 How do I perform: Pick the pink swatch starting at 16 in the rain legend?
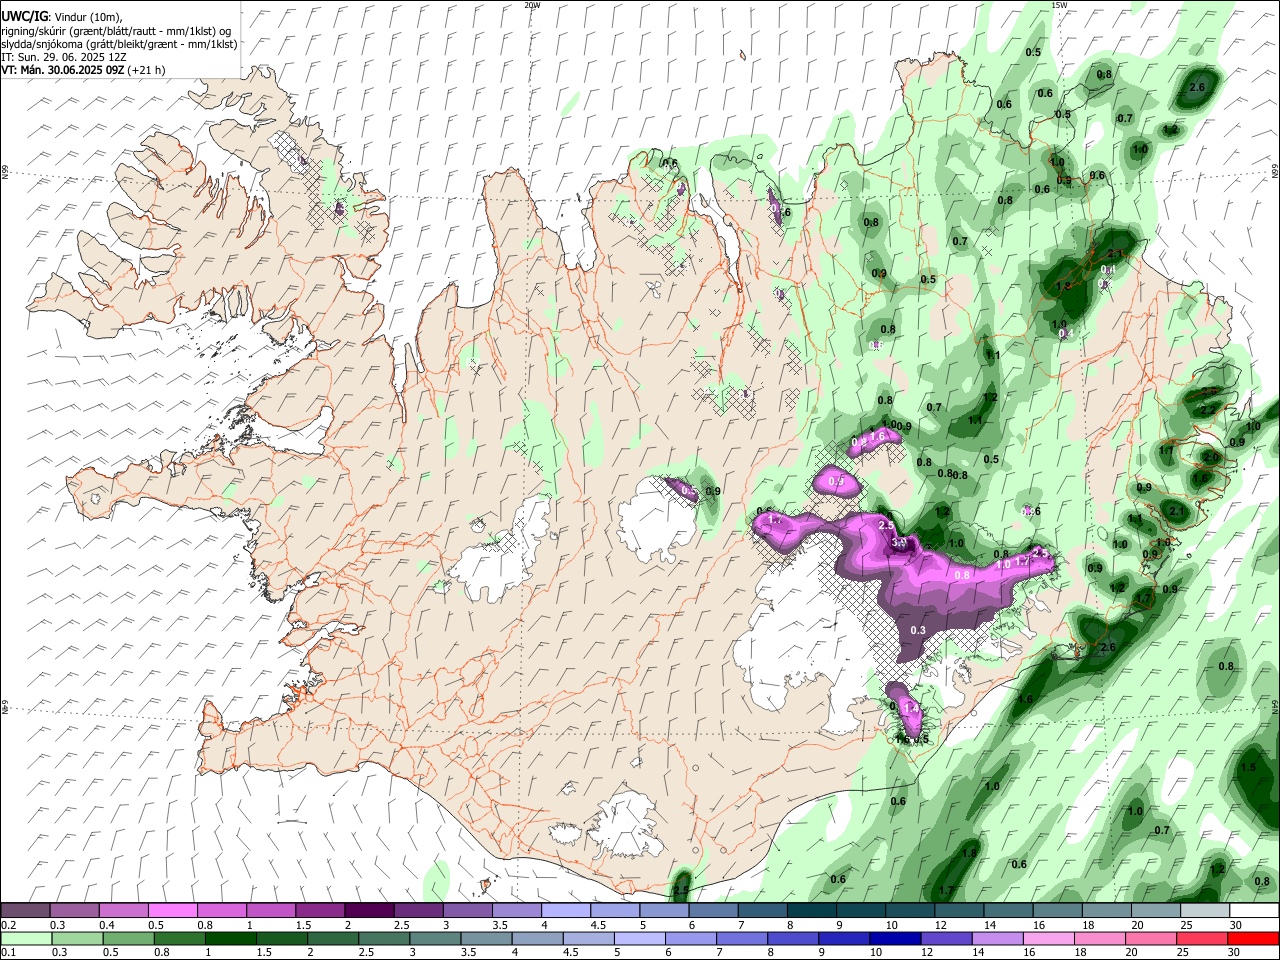(1050, 938)
